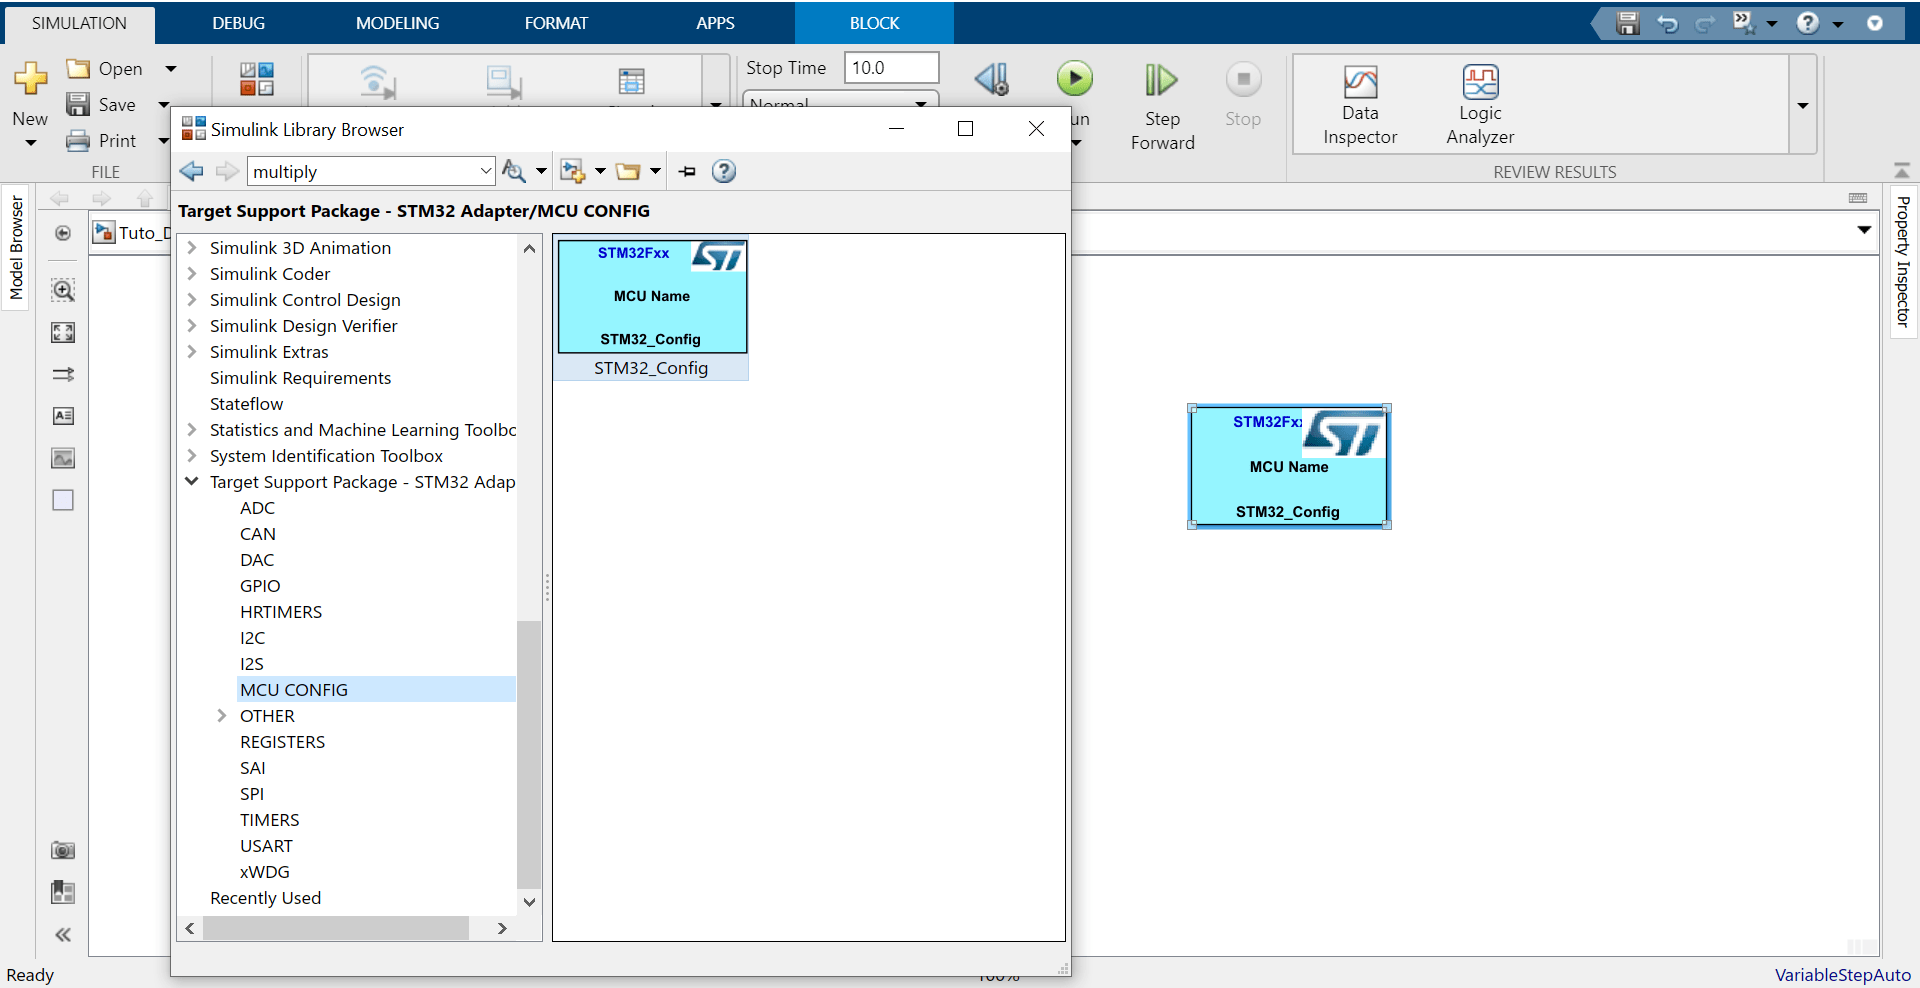This screenshot has width=1920, height=988.
Task: Click the Library Browser help icon
Action: (x=723, y=171)
